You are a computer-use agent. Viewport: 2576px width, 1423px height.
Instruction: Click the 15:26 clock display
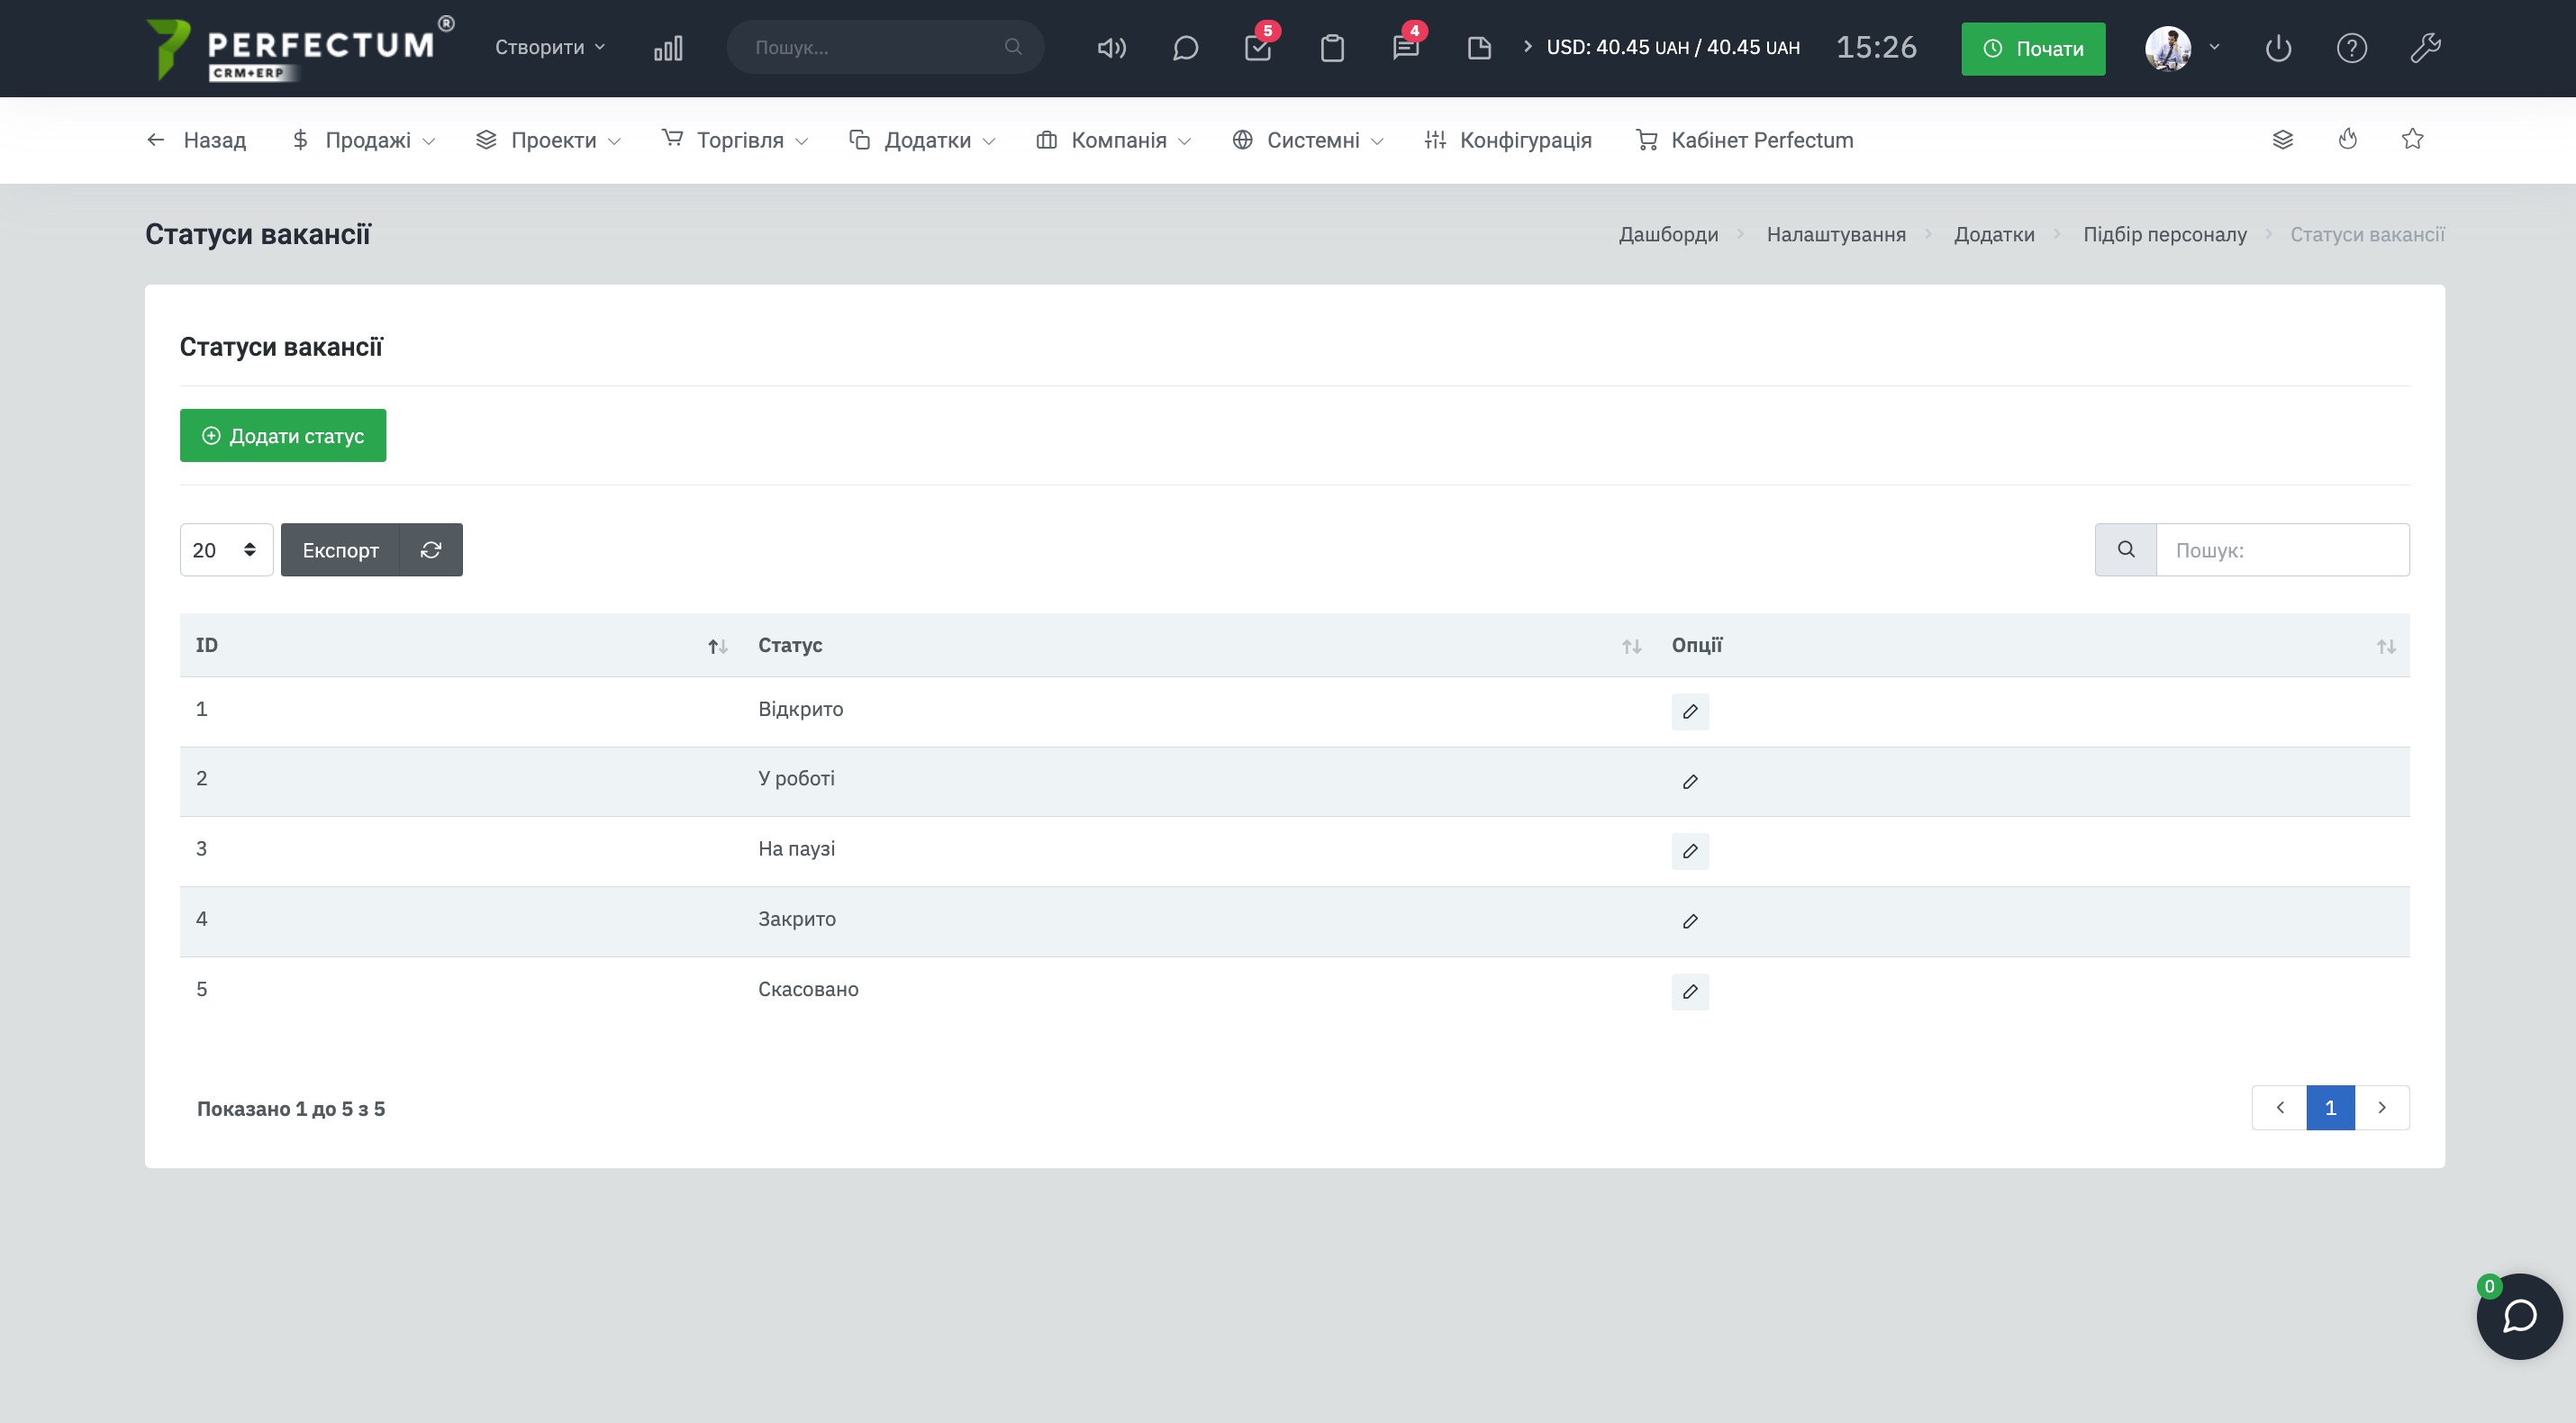point(1876,47)
